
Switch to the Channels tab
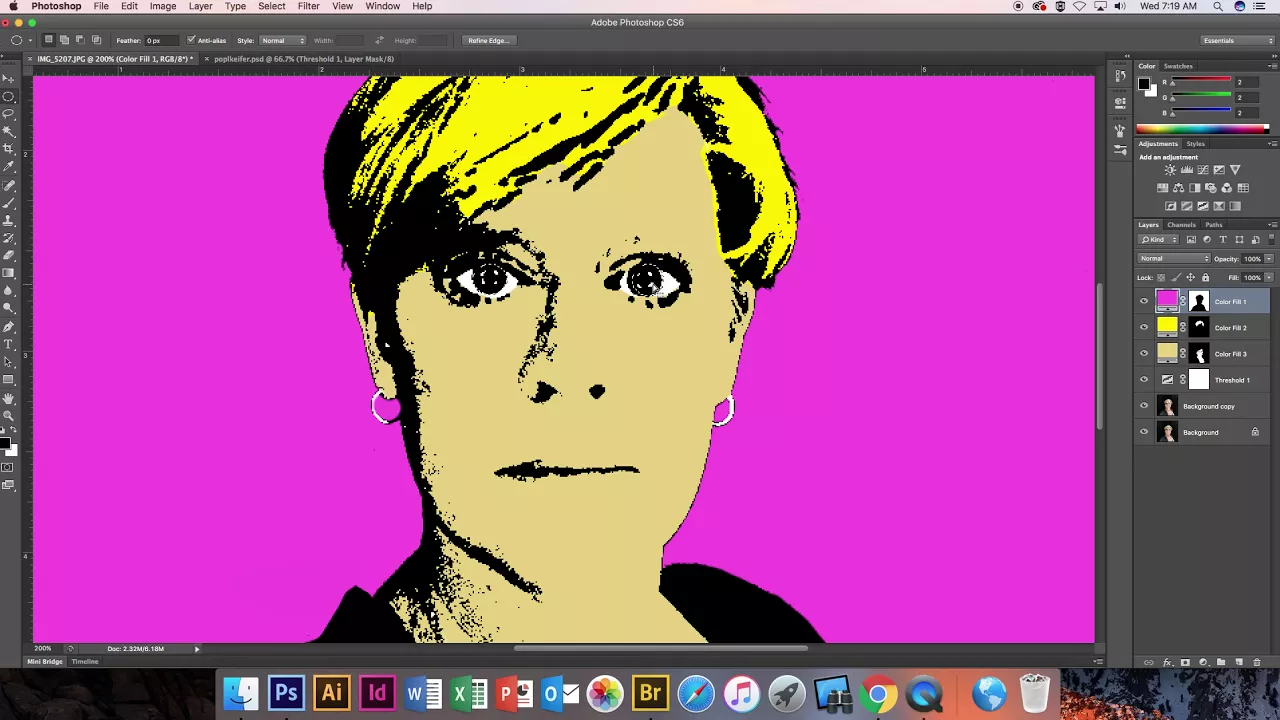tap(1181, 225)
